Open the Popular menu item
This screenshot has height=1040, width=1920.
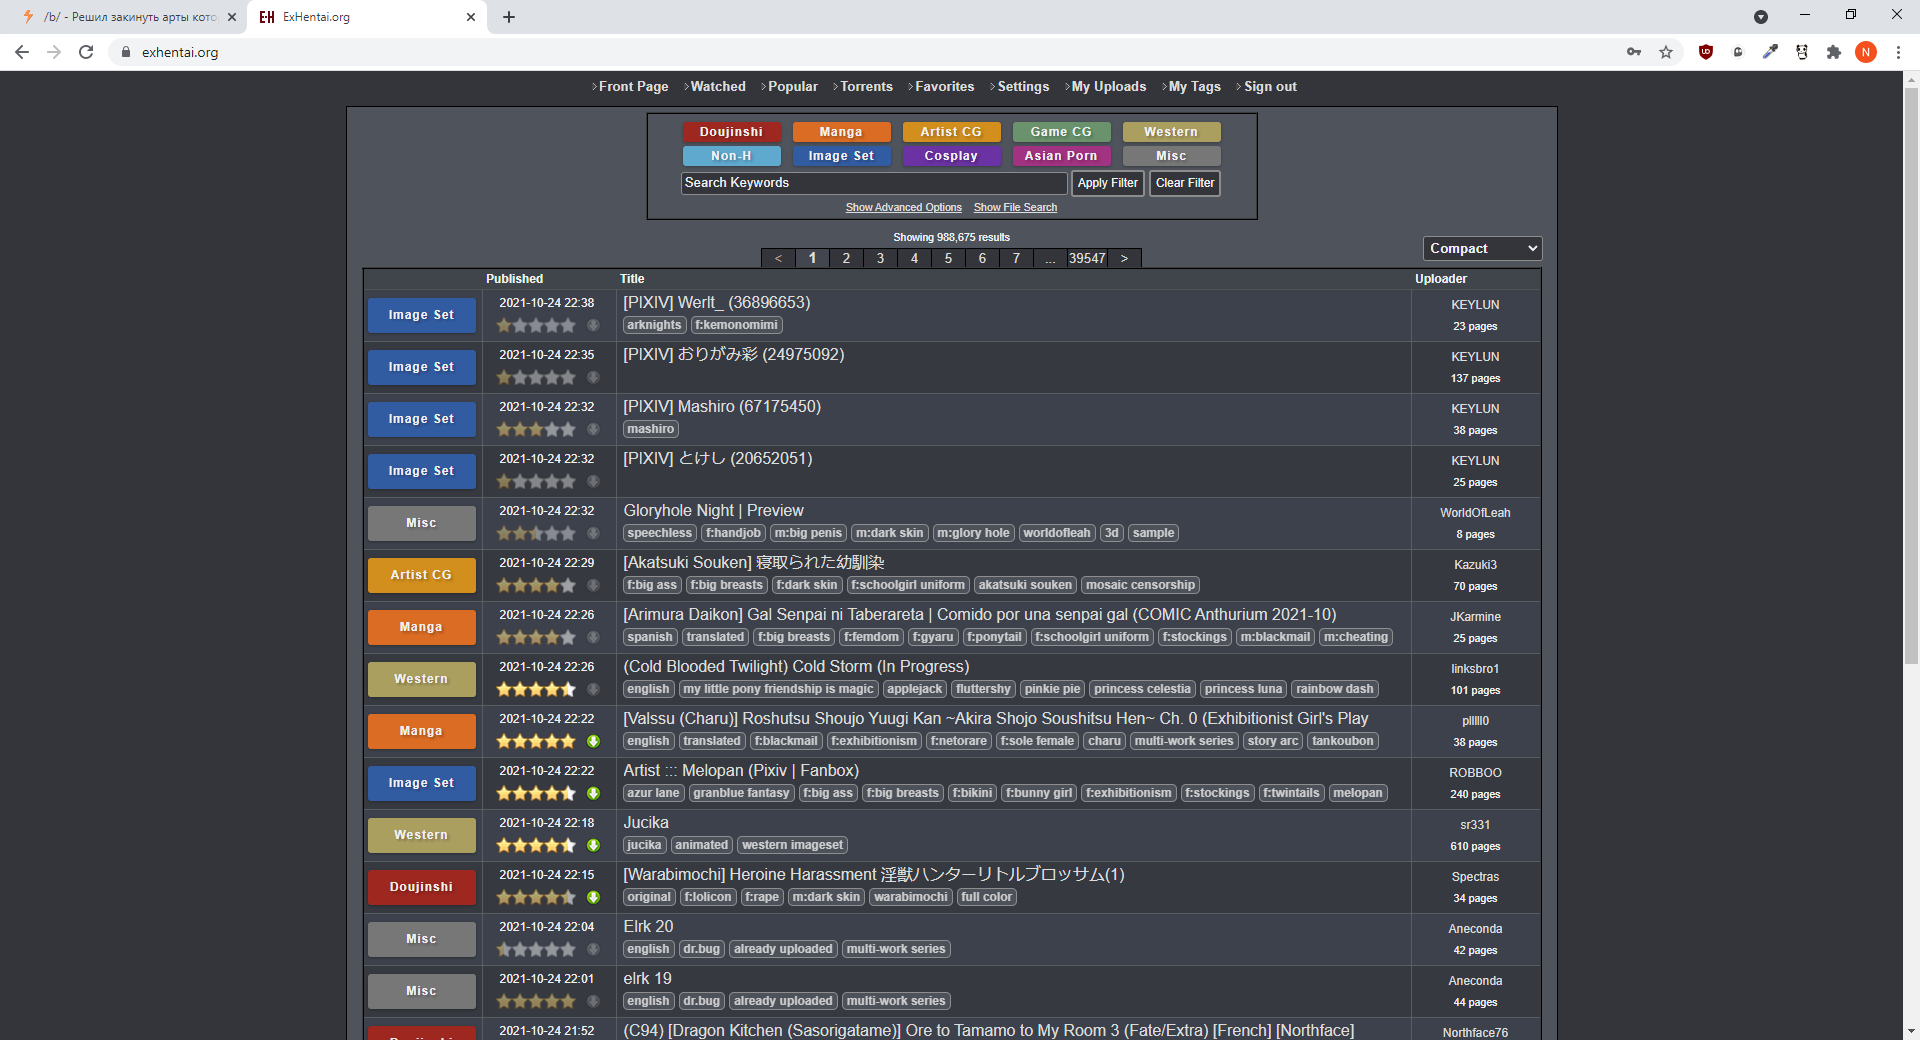(x=793, y=87)
